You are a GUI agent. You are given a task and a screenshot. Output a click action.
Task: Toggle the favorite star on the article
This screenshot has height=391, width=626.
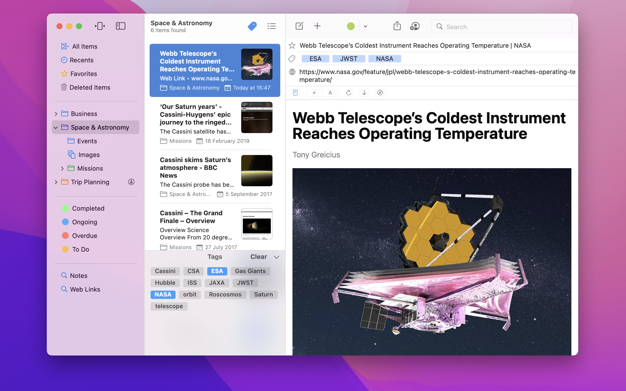(x=292, y=46)
